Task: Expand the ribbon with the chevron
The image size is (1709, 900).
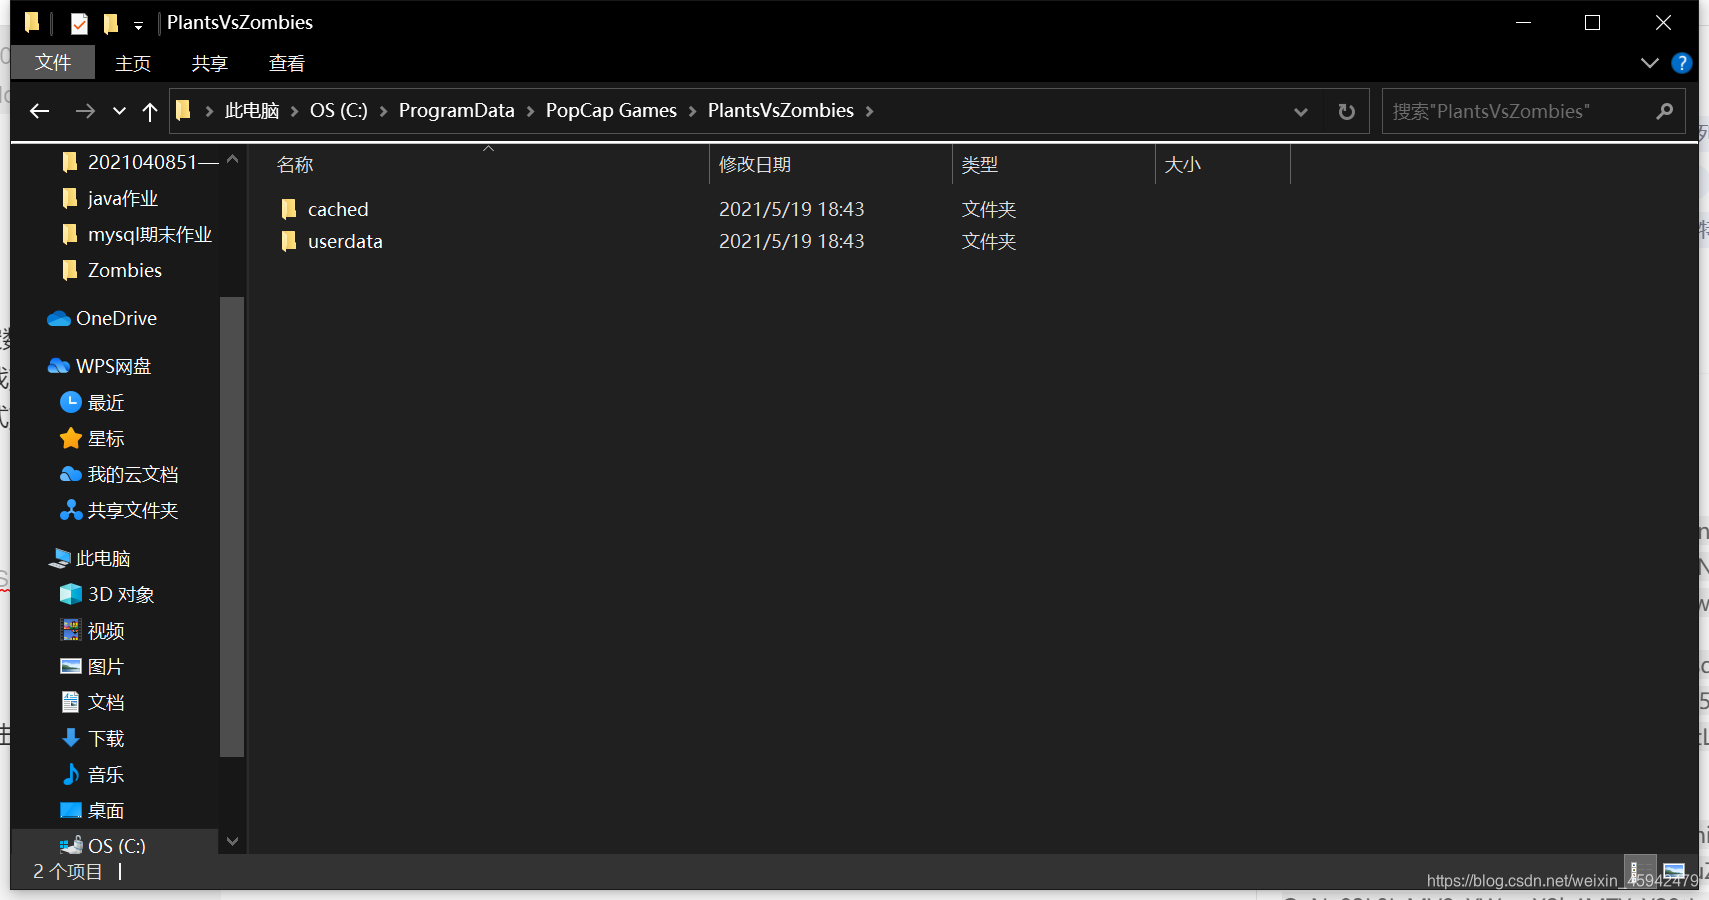Action: [1649, 63]
